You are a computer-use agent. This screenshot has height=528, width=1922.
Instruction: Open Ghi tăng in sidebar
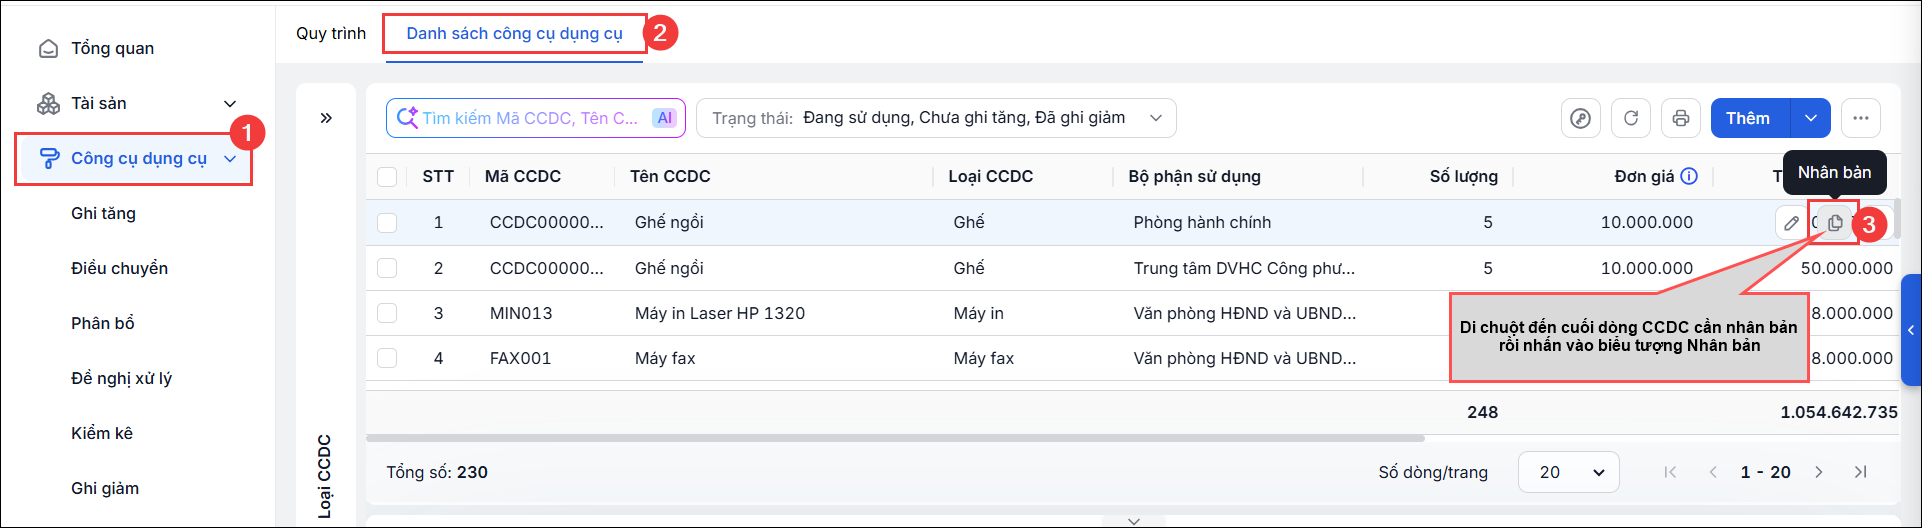coord(104,213)
